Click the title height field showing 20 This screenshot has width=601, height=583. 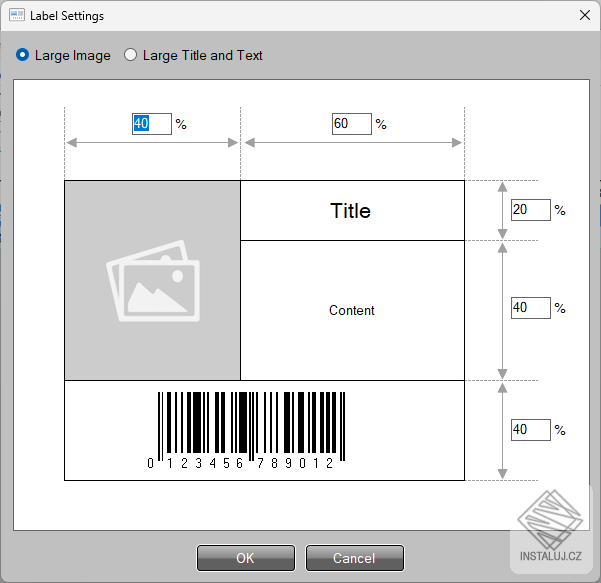[530, 210]
